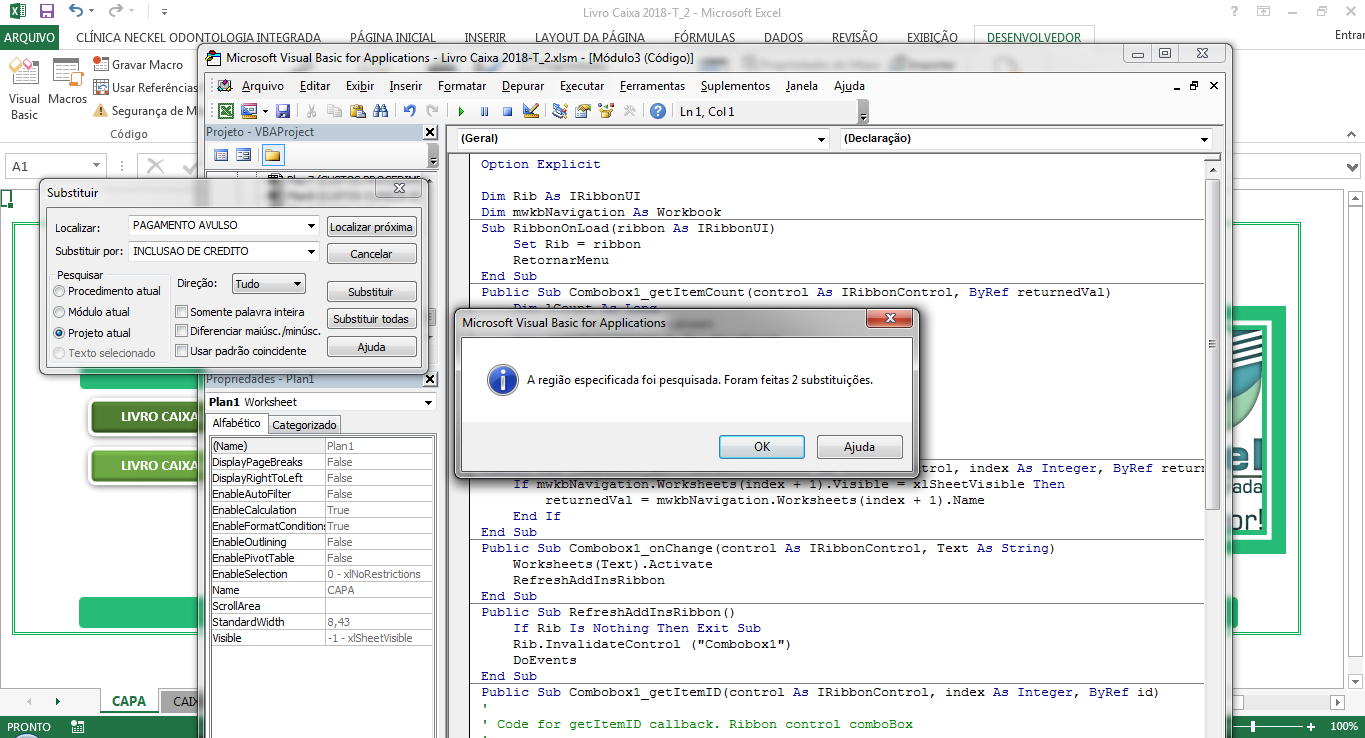The width and height of the screenshot is (1365, 738).
Task: Click the Undo arrow in VBA toolbar
Action: pyautogui.click(x=410, y=111)
